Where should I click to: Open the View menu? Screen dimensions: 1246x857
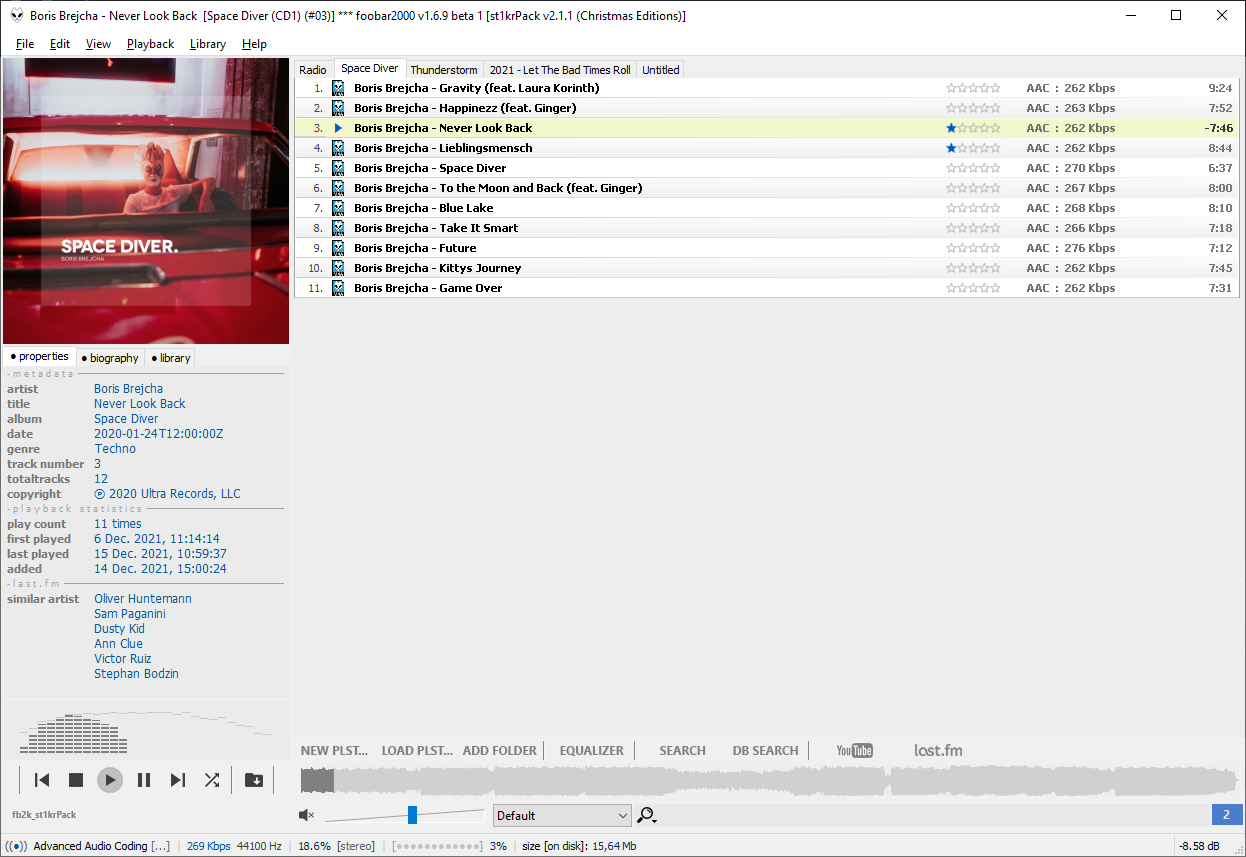98,44
